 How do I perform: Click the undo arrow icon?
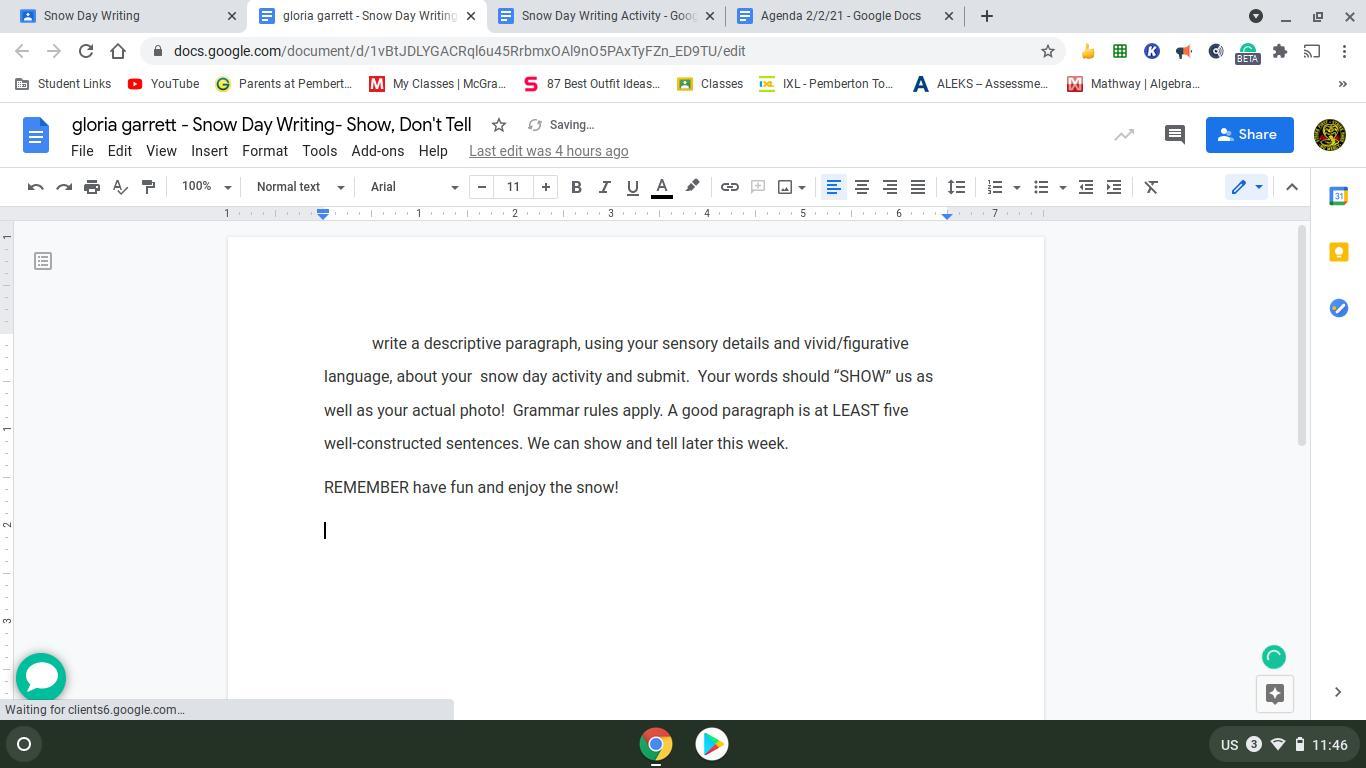(x=36, y=187)
